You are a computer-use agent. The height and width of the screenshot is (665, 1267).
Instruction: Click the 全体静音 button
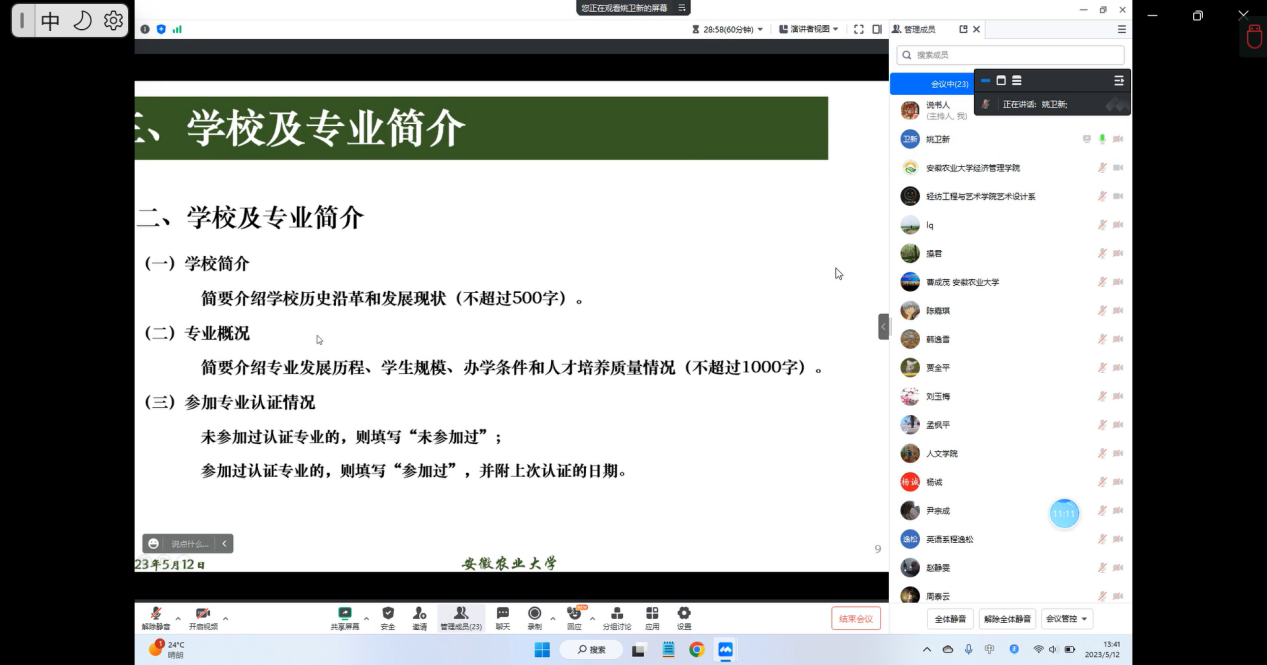(950, 619)
